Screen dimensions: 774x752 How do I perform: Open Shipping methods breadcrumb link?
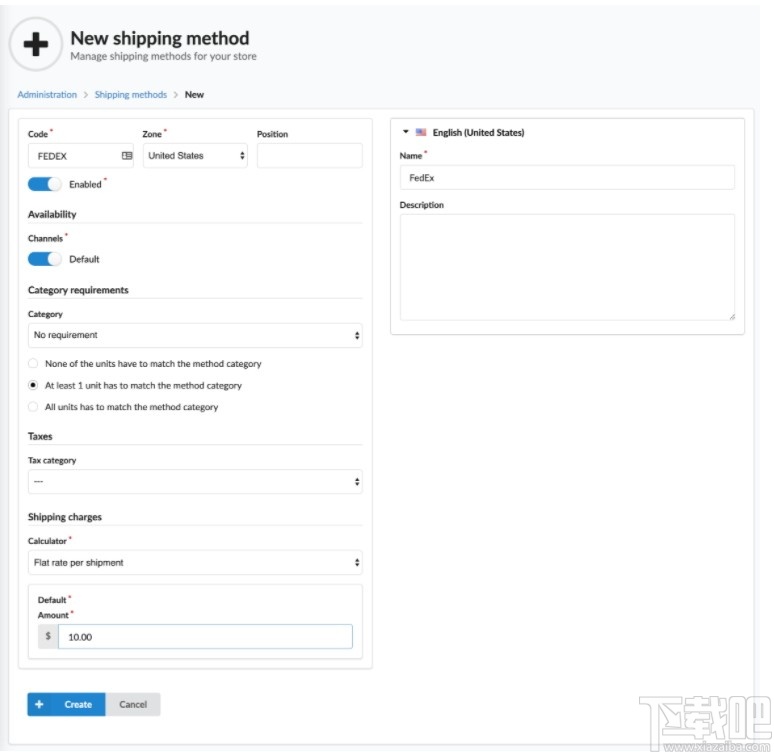(x=130, y=95)
